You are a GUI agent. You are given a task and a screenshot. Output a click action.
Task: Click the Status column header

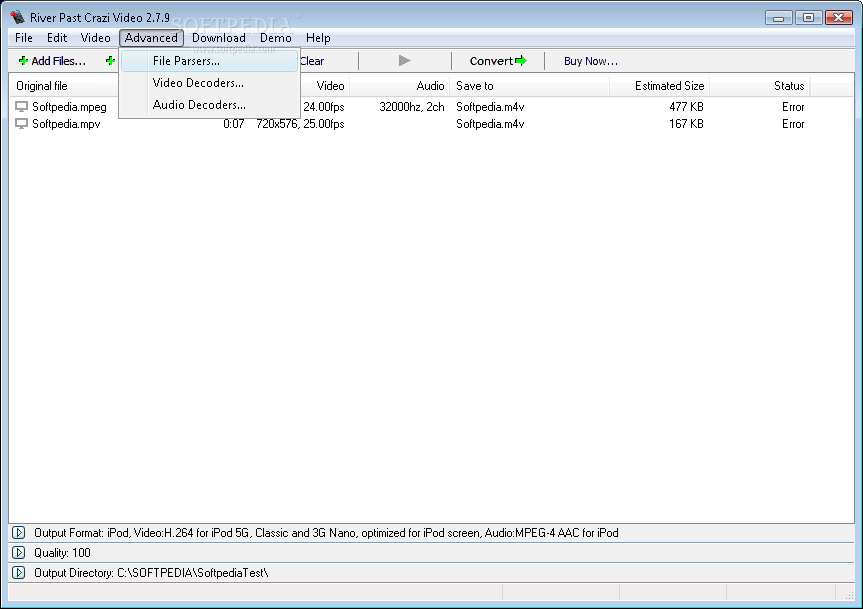tap(760, 86)
